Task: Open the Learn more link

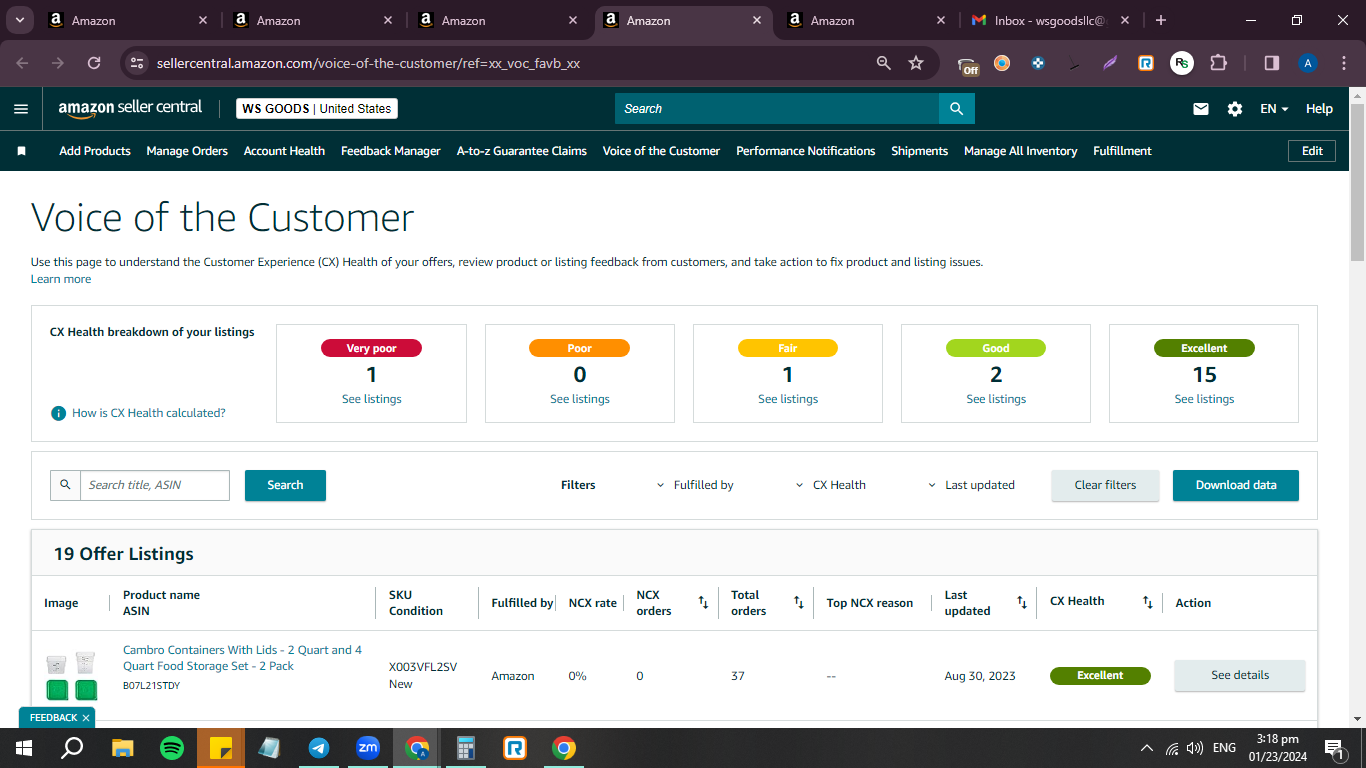Action: pos(61,279)
